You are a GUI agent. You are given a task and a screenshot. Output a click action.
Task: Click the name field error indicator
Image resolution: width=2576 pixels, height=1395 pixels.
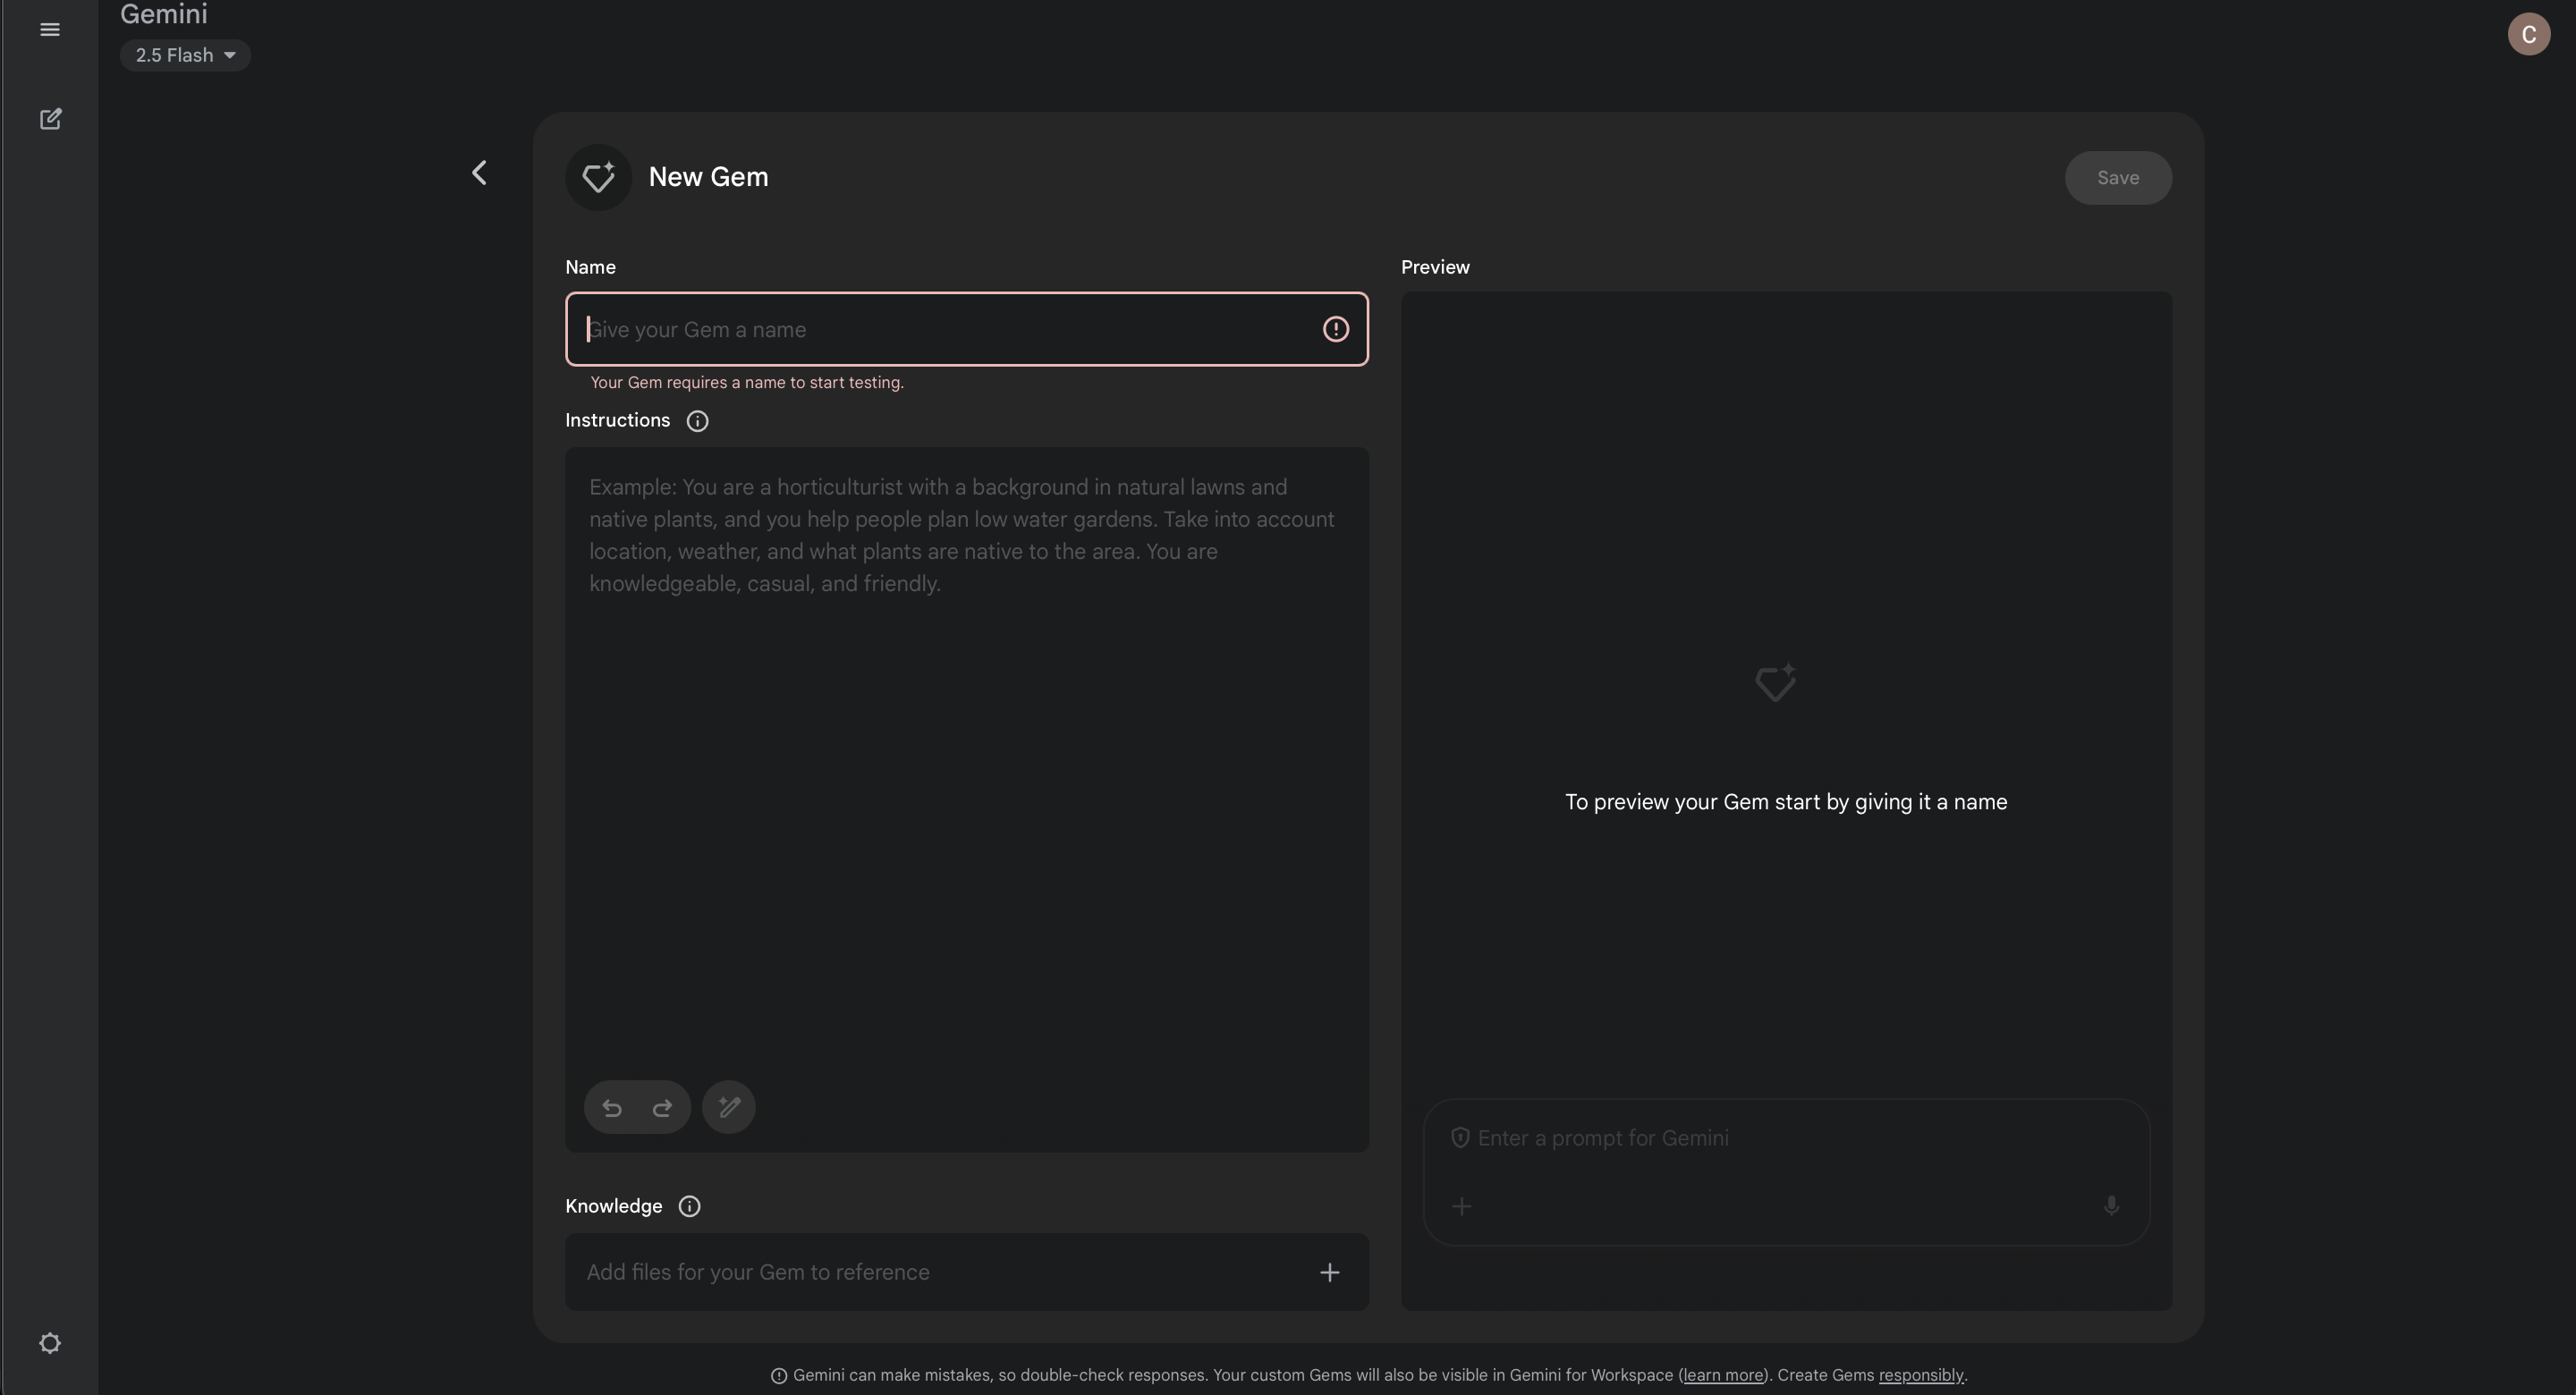tap(1336, 329)
